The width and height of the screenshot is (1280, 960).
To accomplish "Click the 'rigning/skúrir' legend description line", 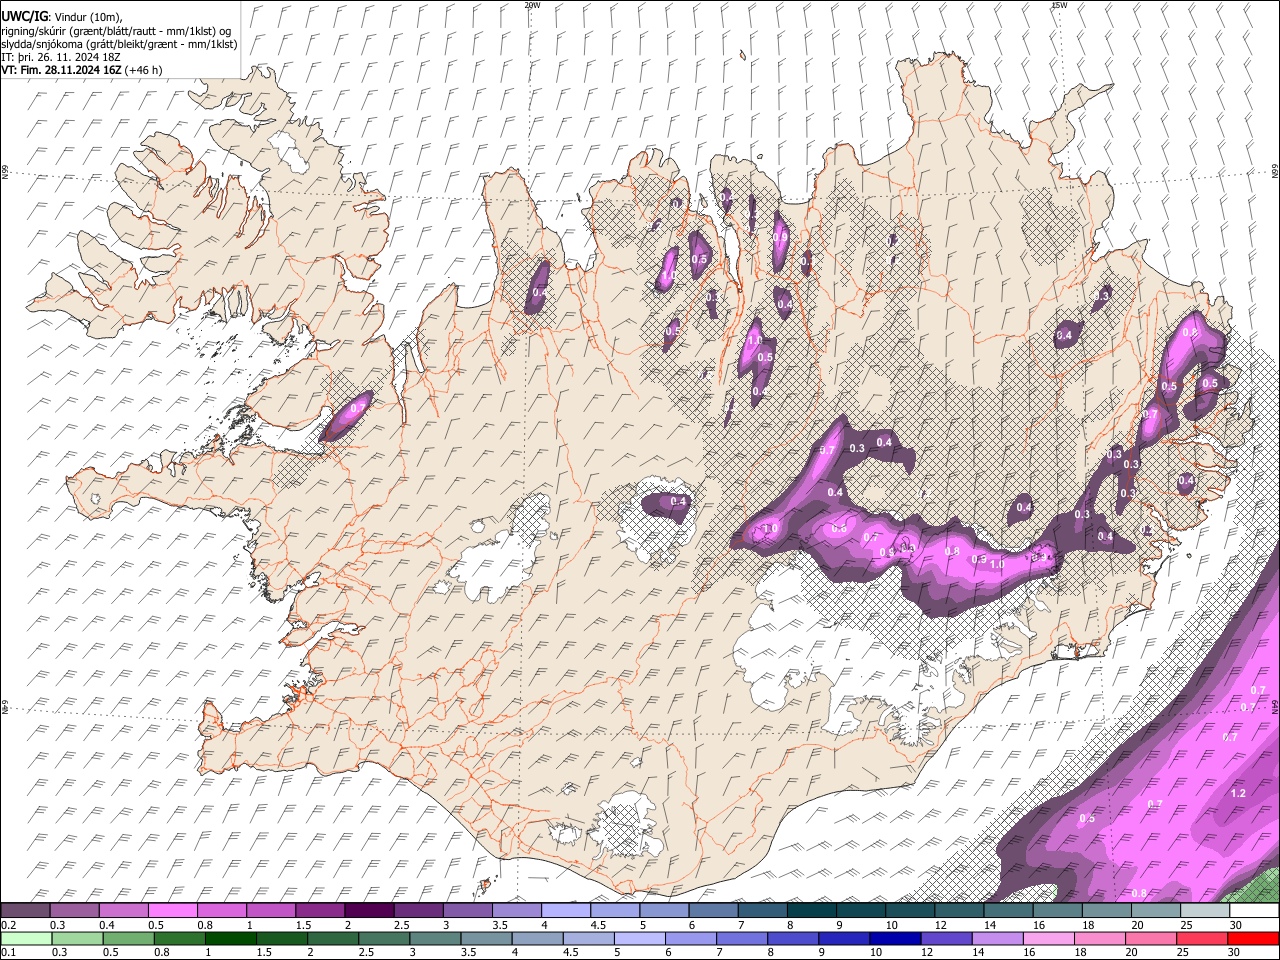I will pyautogui.click(x=116, y=31).
